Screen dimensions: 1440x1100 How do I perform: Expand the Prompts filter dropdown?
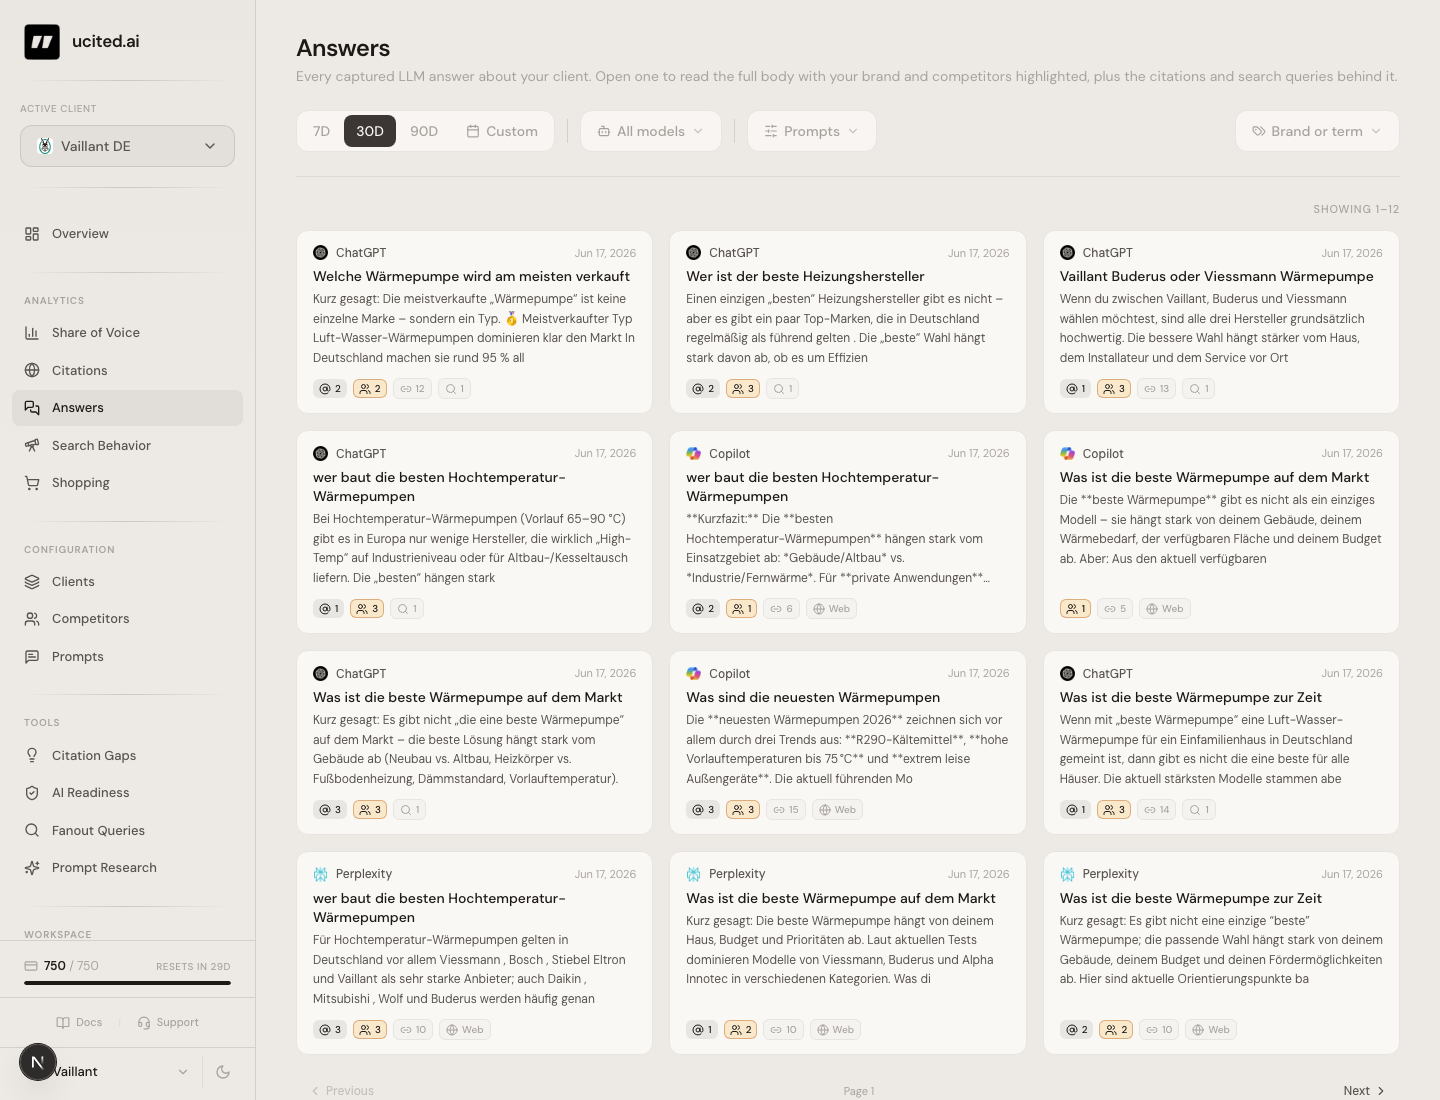pyautogui.click(x=812, y=131)
